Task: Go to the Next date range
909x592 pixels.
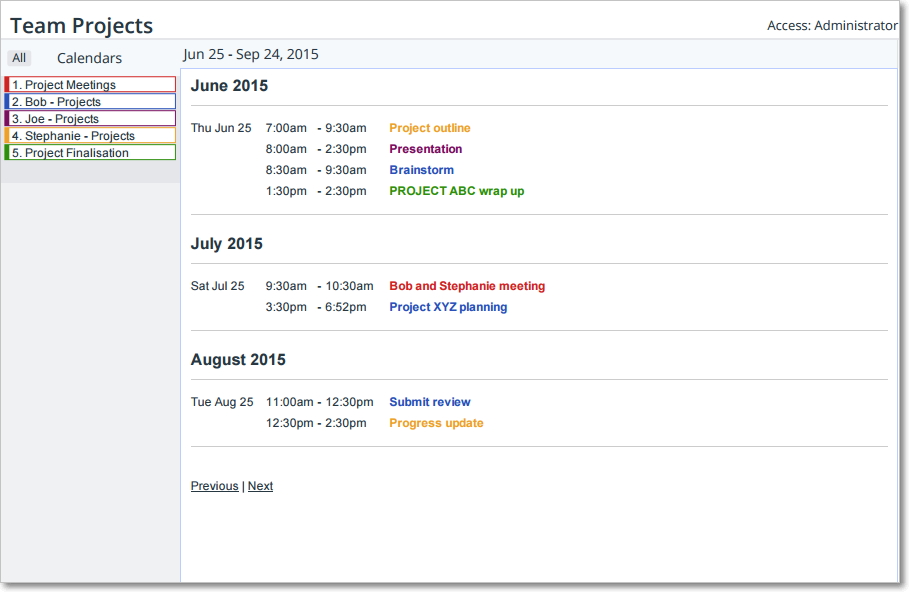Action: tap(260, 486)
